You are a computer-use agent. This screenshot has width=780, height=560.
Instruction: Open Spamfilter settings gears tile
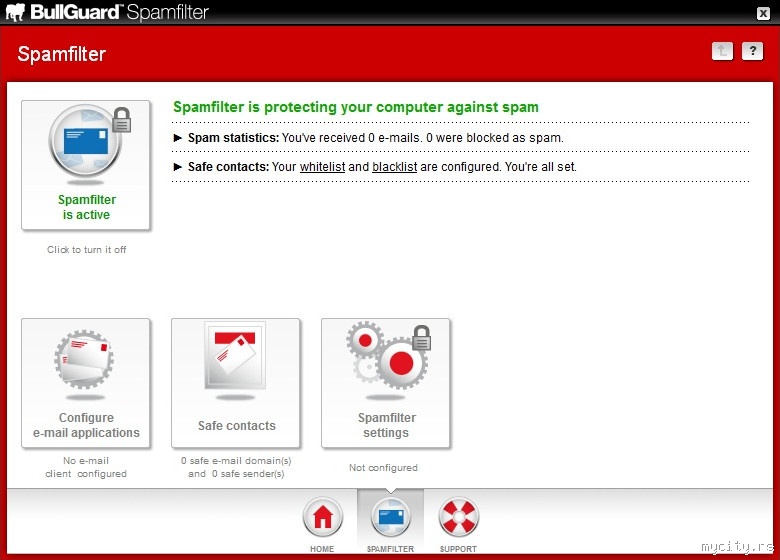386,383
